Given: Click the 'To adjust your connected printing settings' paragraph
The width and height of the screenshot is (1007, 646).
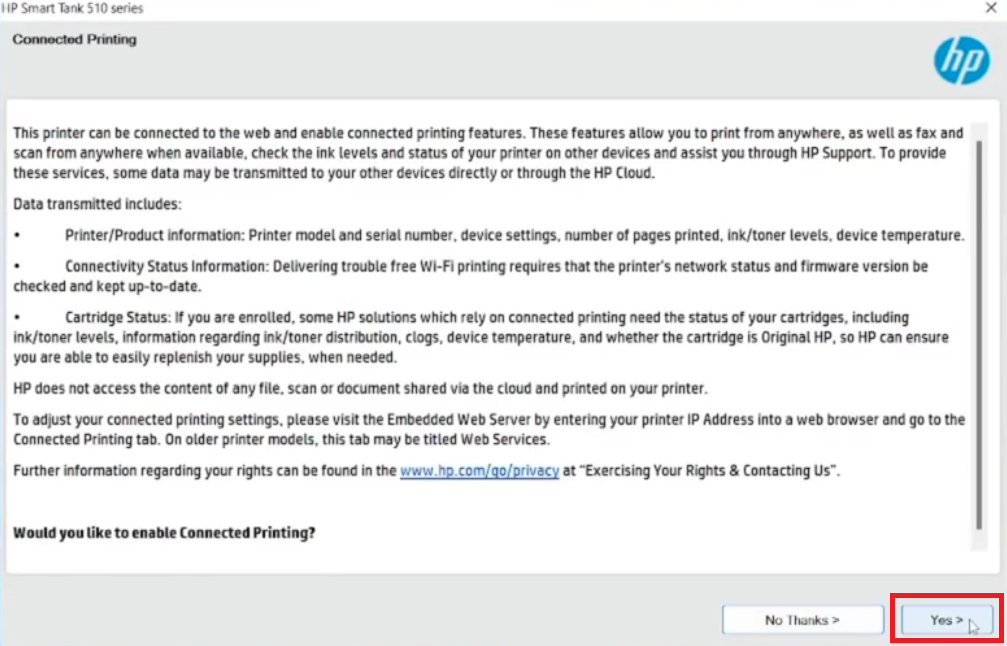Looking at the screenshot, I should [489, 430].
